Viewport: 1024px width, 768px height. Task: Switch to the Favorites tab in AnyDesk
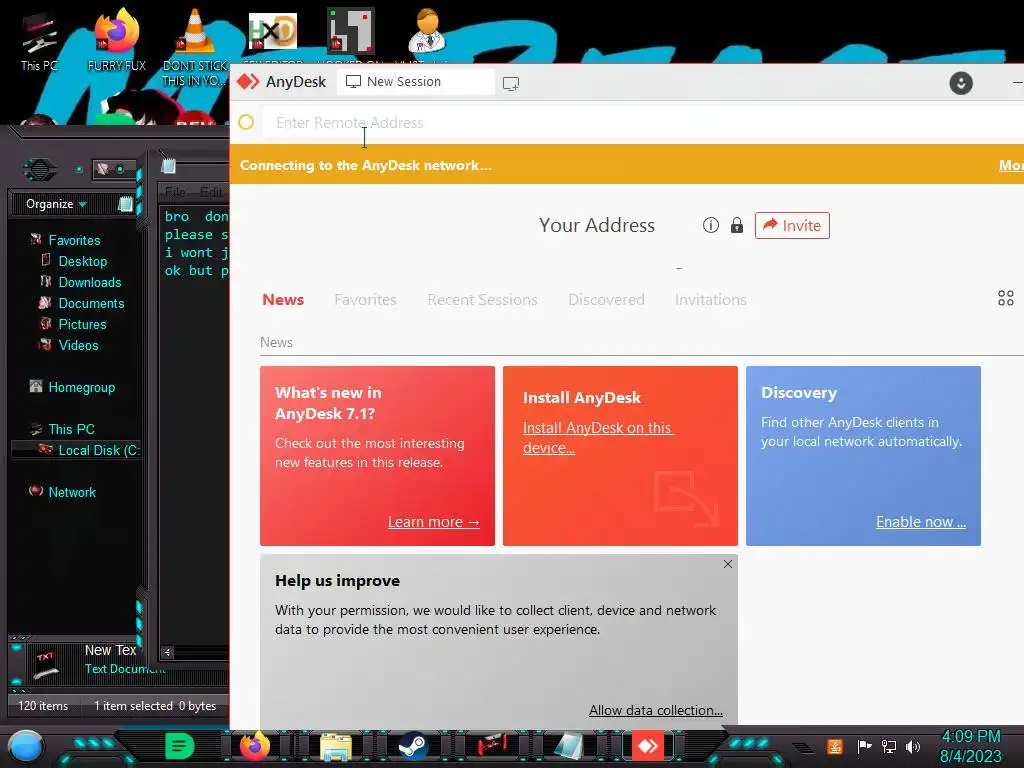(x=365, y=300)
